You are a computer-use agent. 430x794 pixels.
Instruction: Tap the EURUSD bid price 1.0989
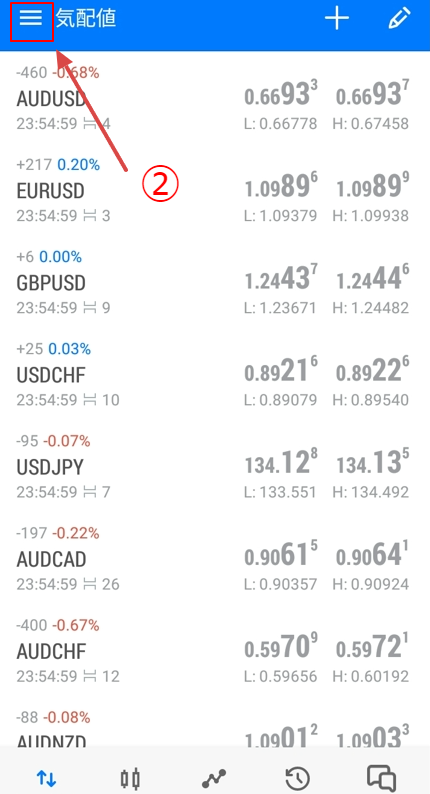[281, 185]
